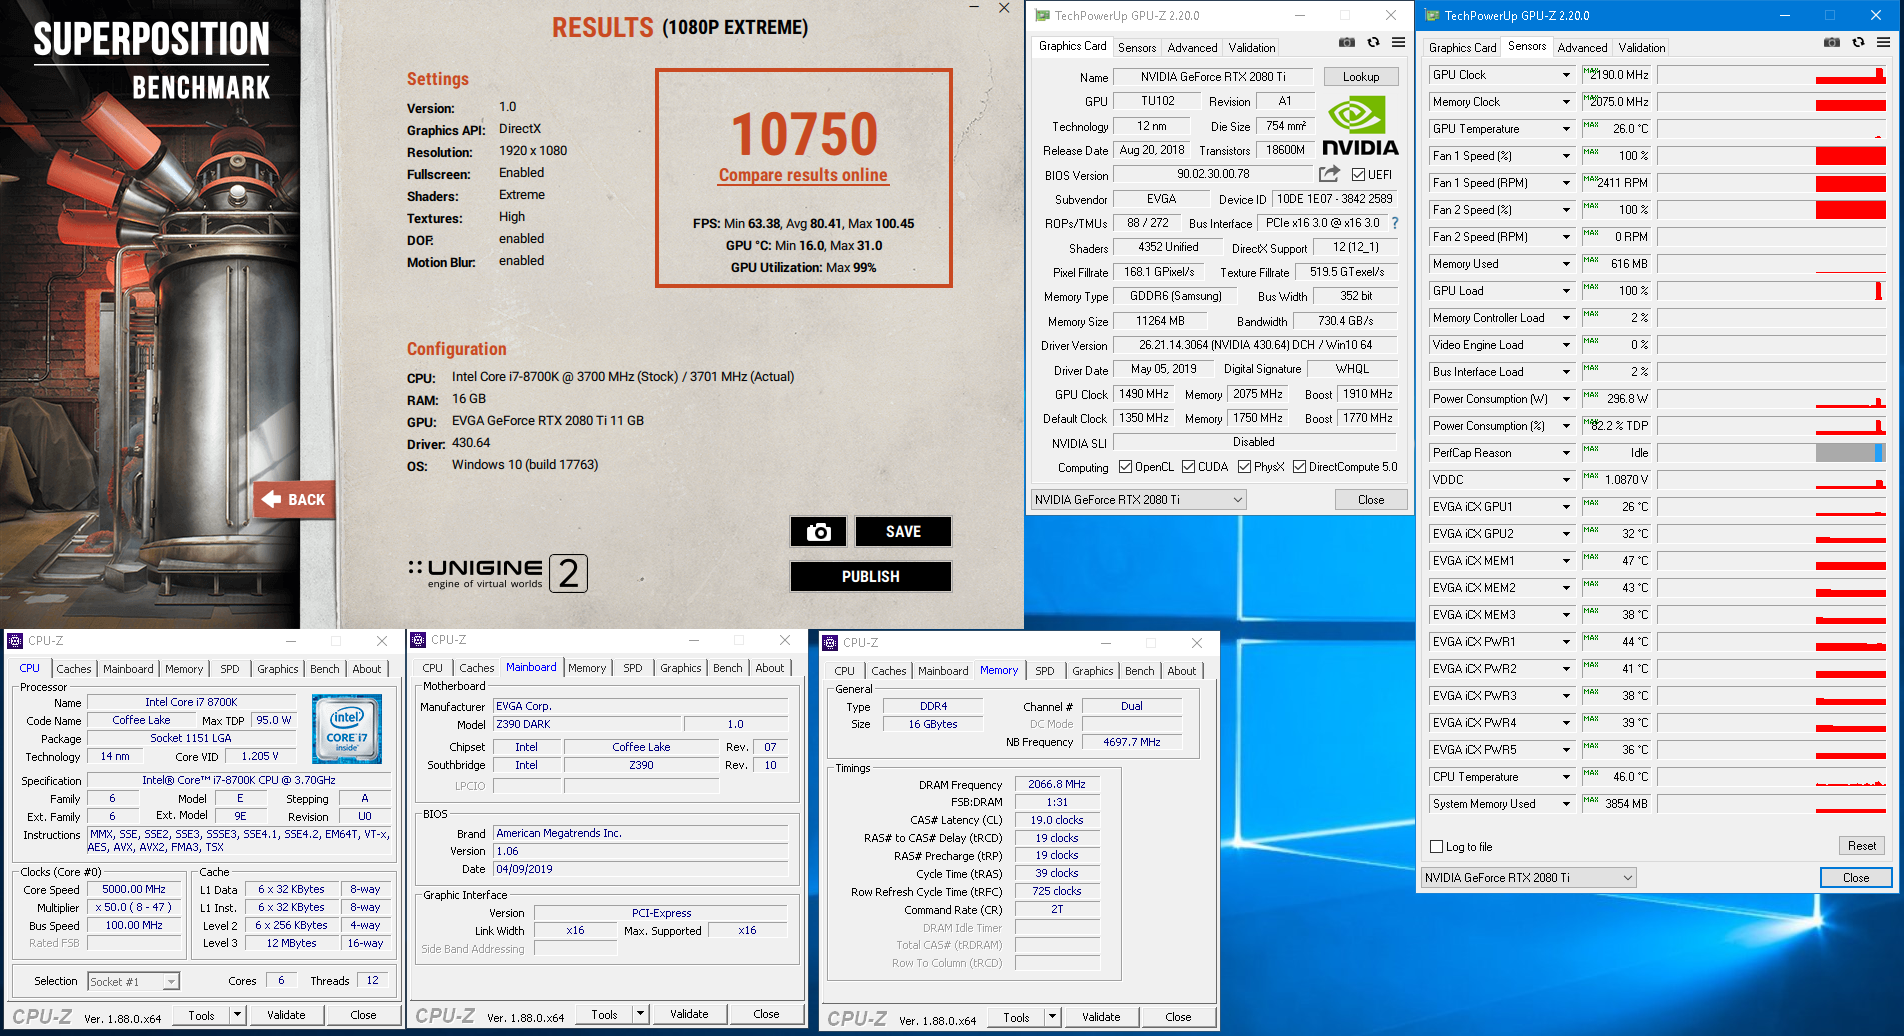Open the Tools dropdown arrow in CPU-Z CPU window
This screenshot has width=1904, height=1036.
(237, 1015)
